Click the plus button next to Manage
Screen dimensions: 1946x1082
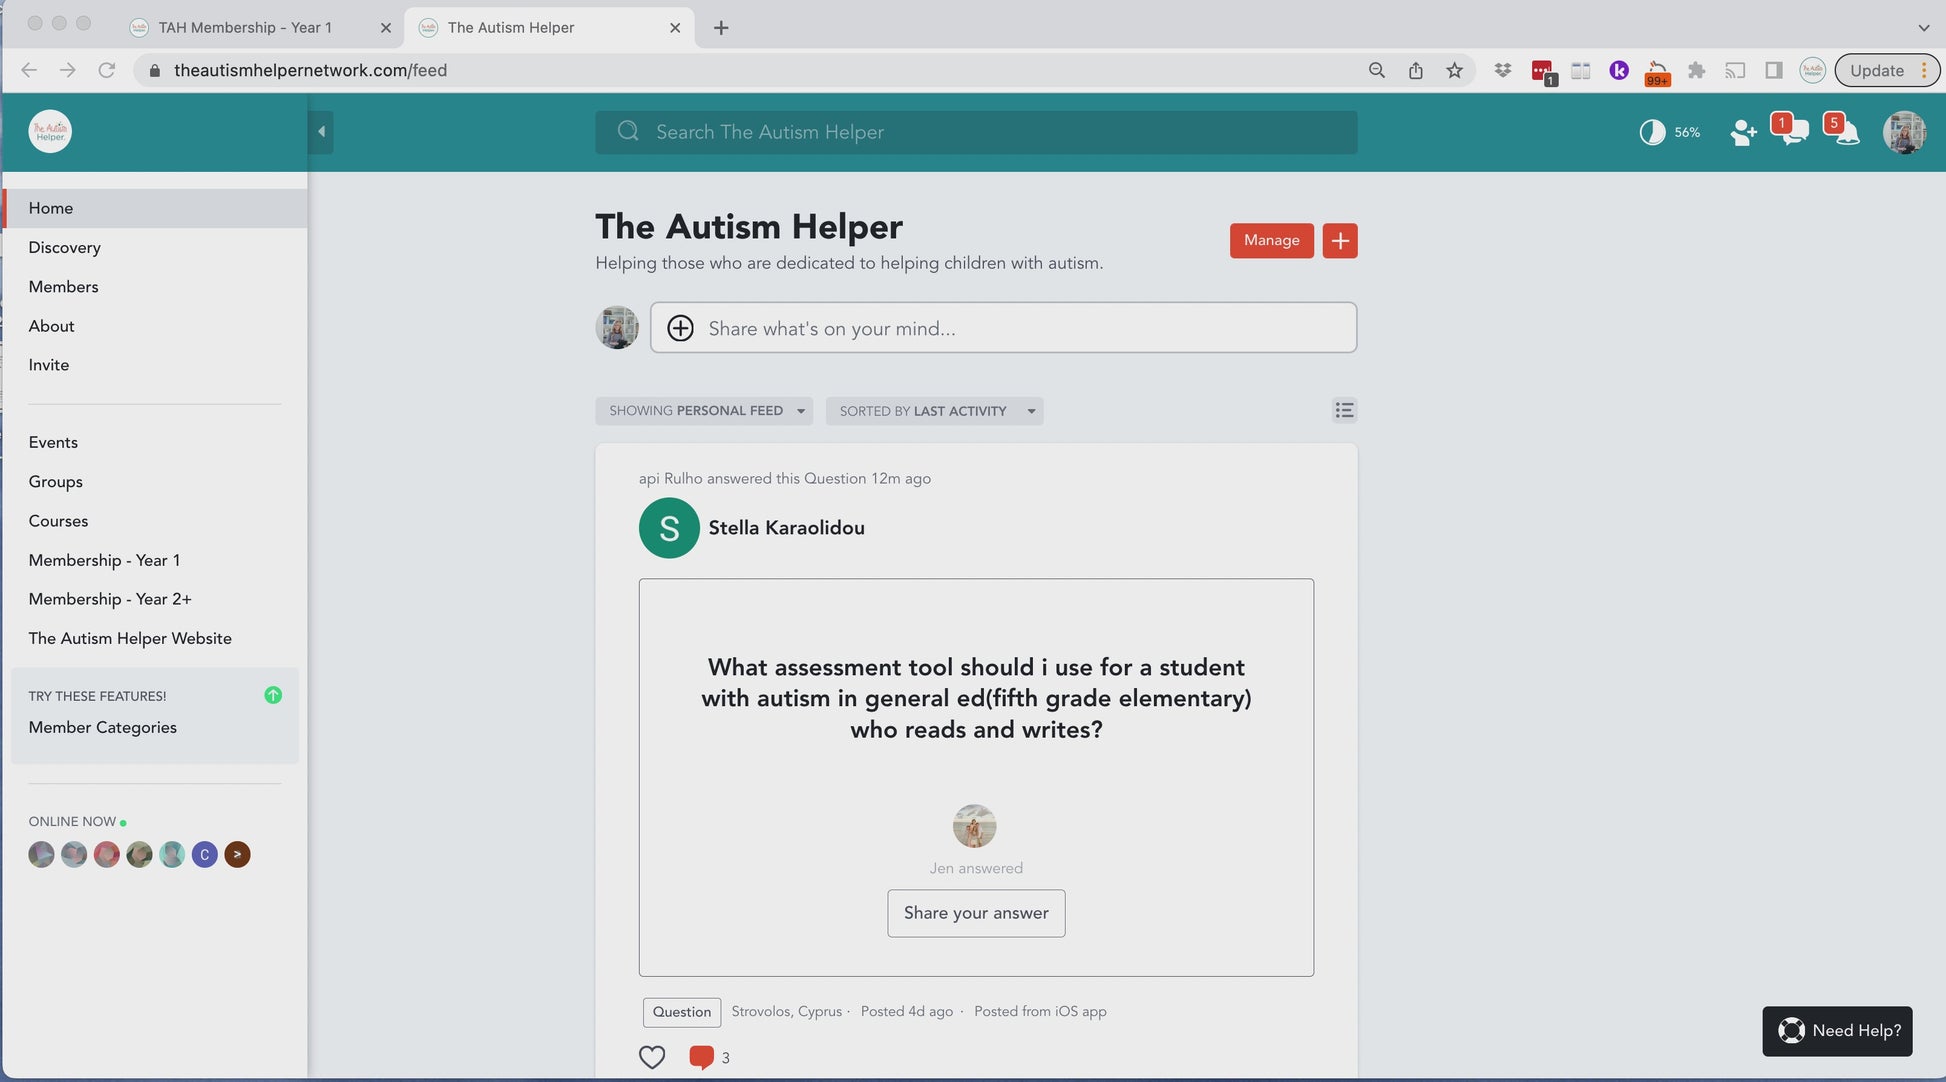1340,241
